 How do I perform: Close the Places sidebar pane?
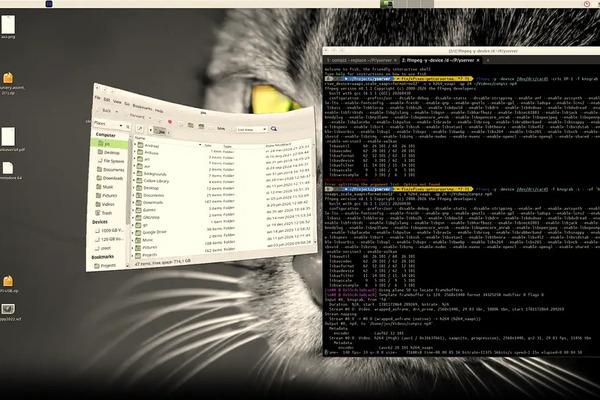[128, 126]
